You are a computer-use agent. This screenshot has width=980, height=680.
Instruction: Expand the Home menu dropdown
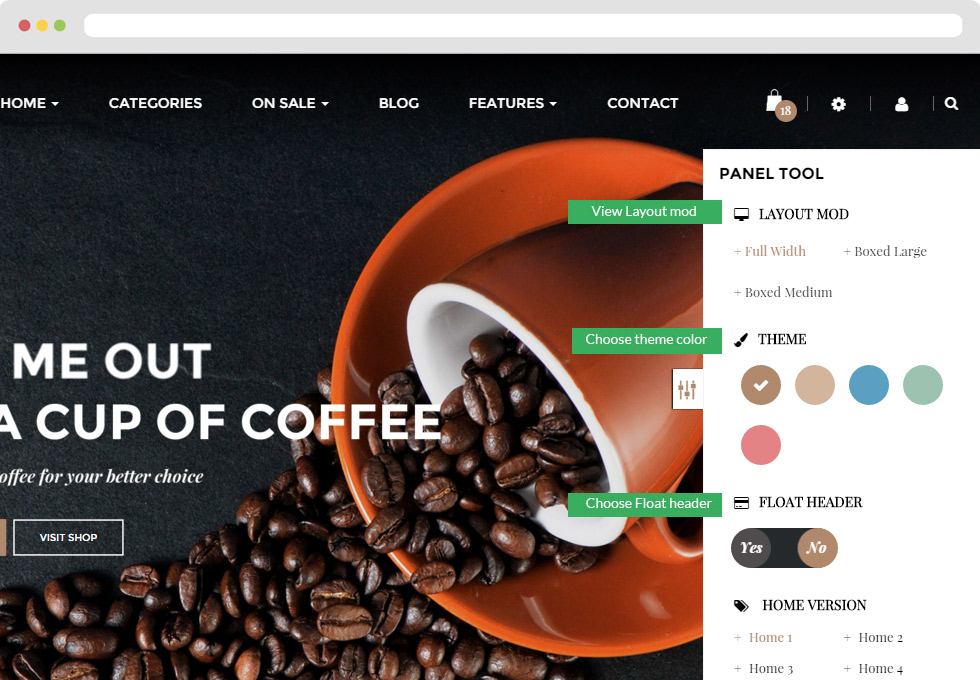point(29,103)
